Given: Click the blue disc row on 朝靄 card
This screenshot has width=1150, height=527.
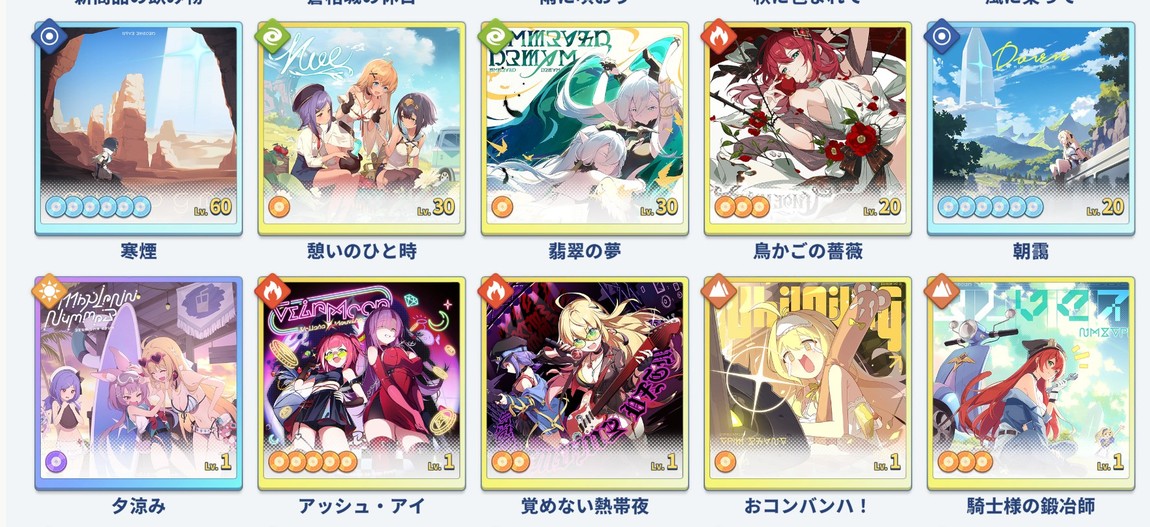Looking at the screenshot, I should tap(990, 207).
